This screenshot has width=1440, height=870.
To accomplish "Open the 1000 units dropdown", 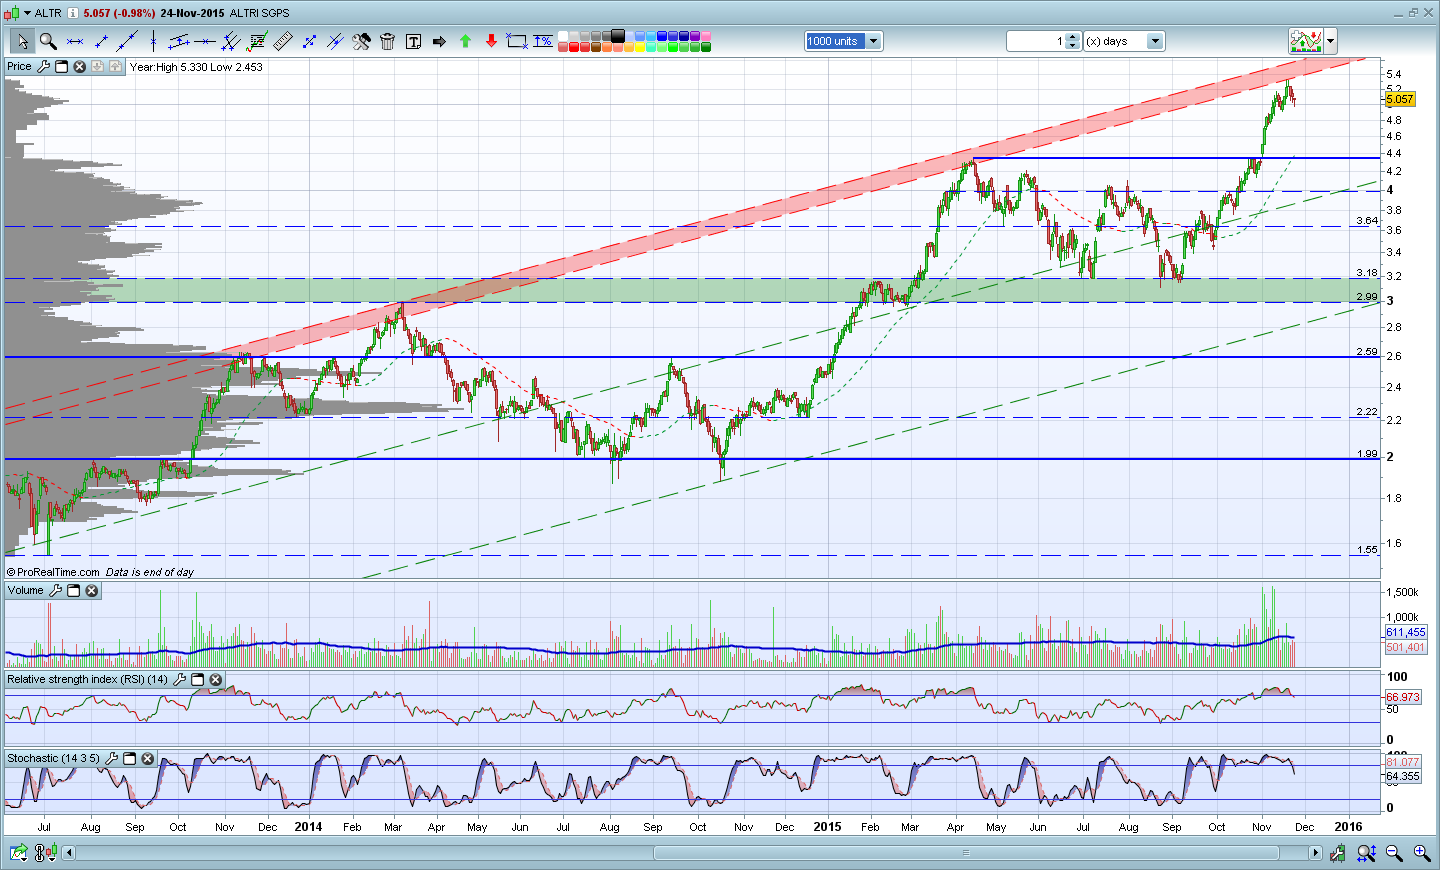I will [x=844, y=41].
